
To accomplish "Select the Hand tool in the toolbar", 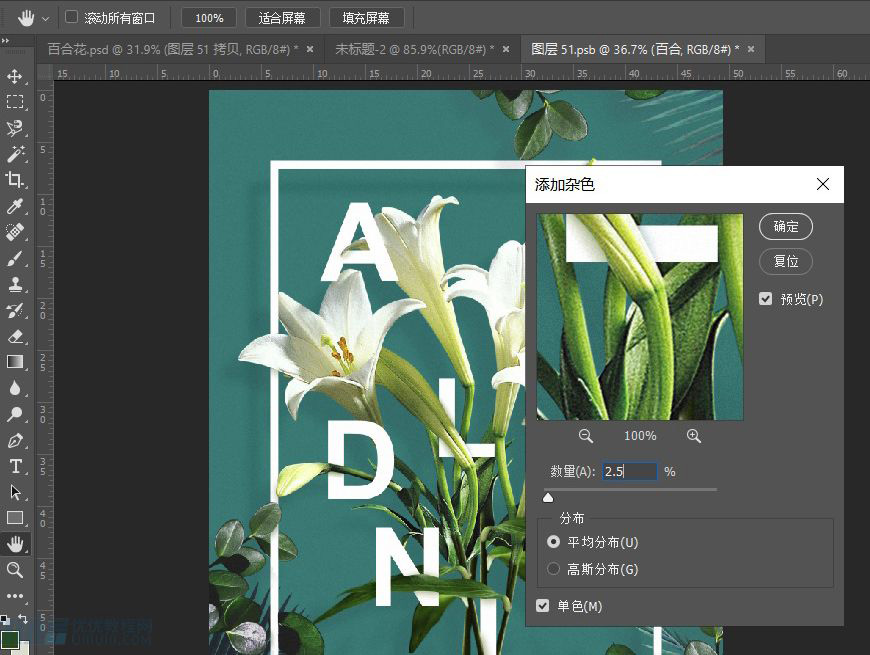I will click(x=14, y=544).
